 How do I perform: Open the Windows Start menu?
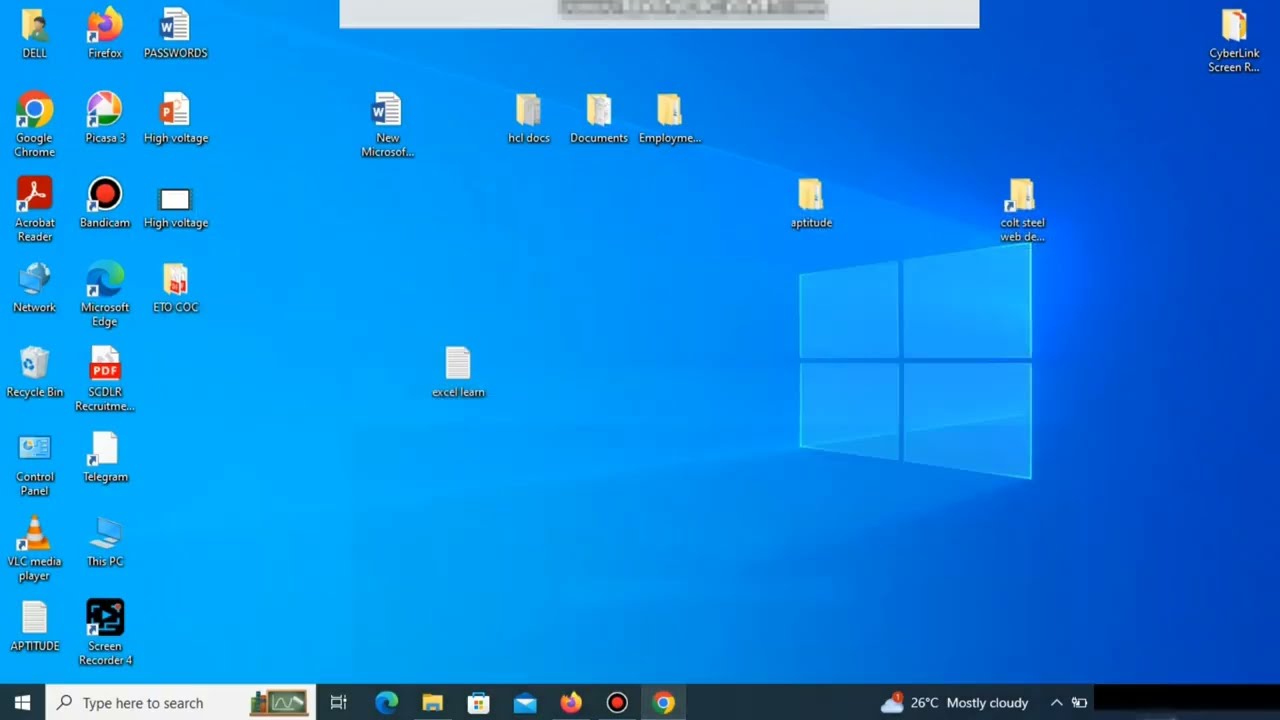pos(22,703)
